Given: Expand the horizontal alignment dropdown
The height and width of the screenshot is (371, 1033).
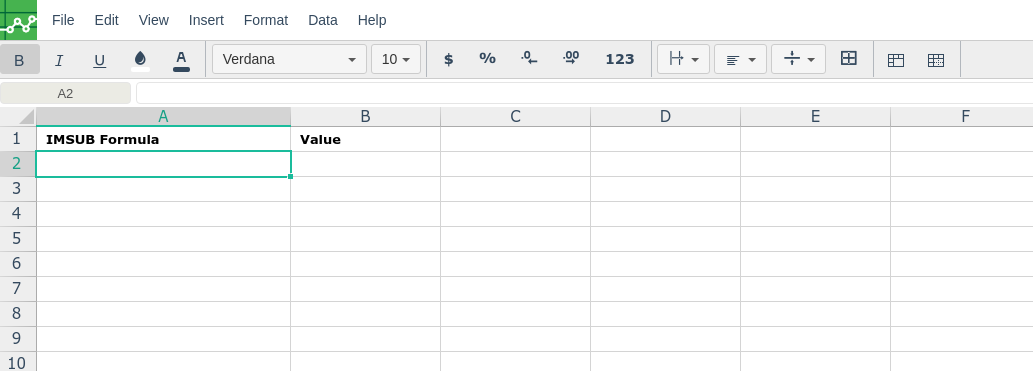Looking at the screenshot, I should pyautogui.click(x=740, y=59).
